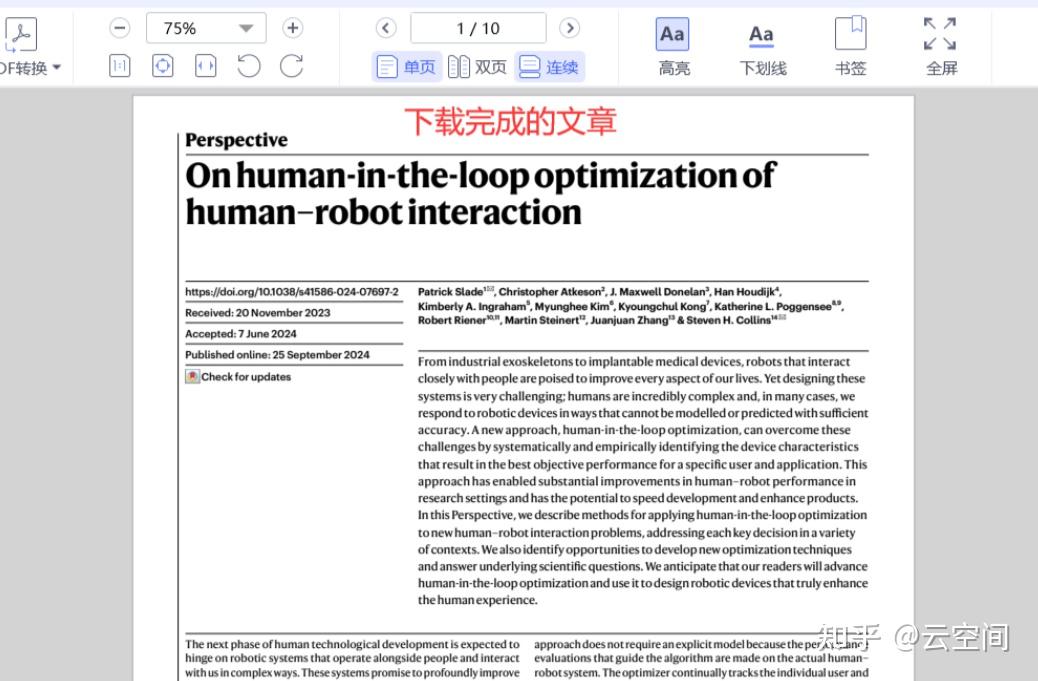Click the article title heading
This screenshot has width=1038, height=681.
click(x=480, y=194)
